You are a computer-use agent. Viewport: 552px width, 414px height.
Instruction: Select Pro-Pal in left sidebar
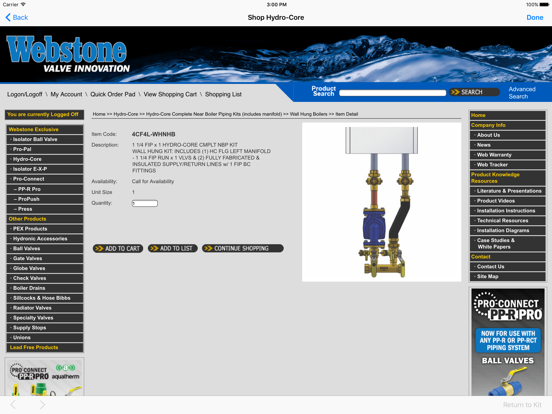45,149
